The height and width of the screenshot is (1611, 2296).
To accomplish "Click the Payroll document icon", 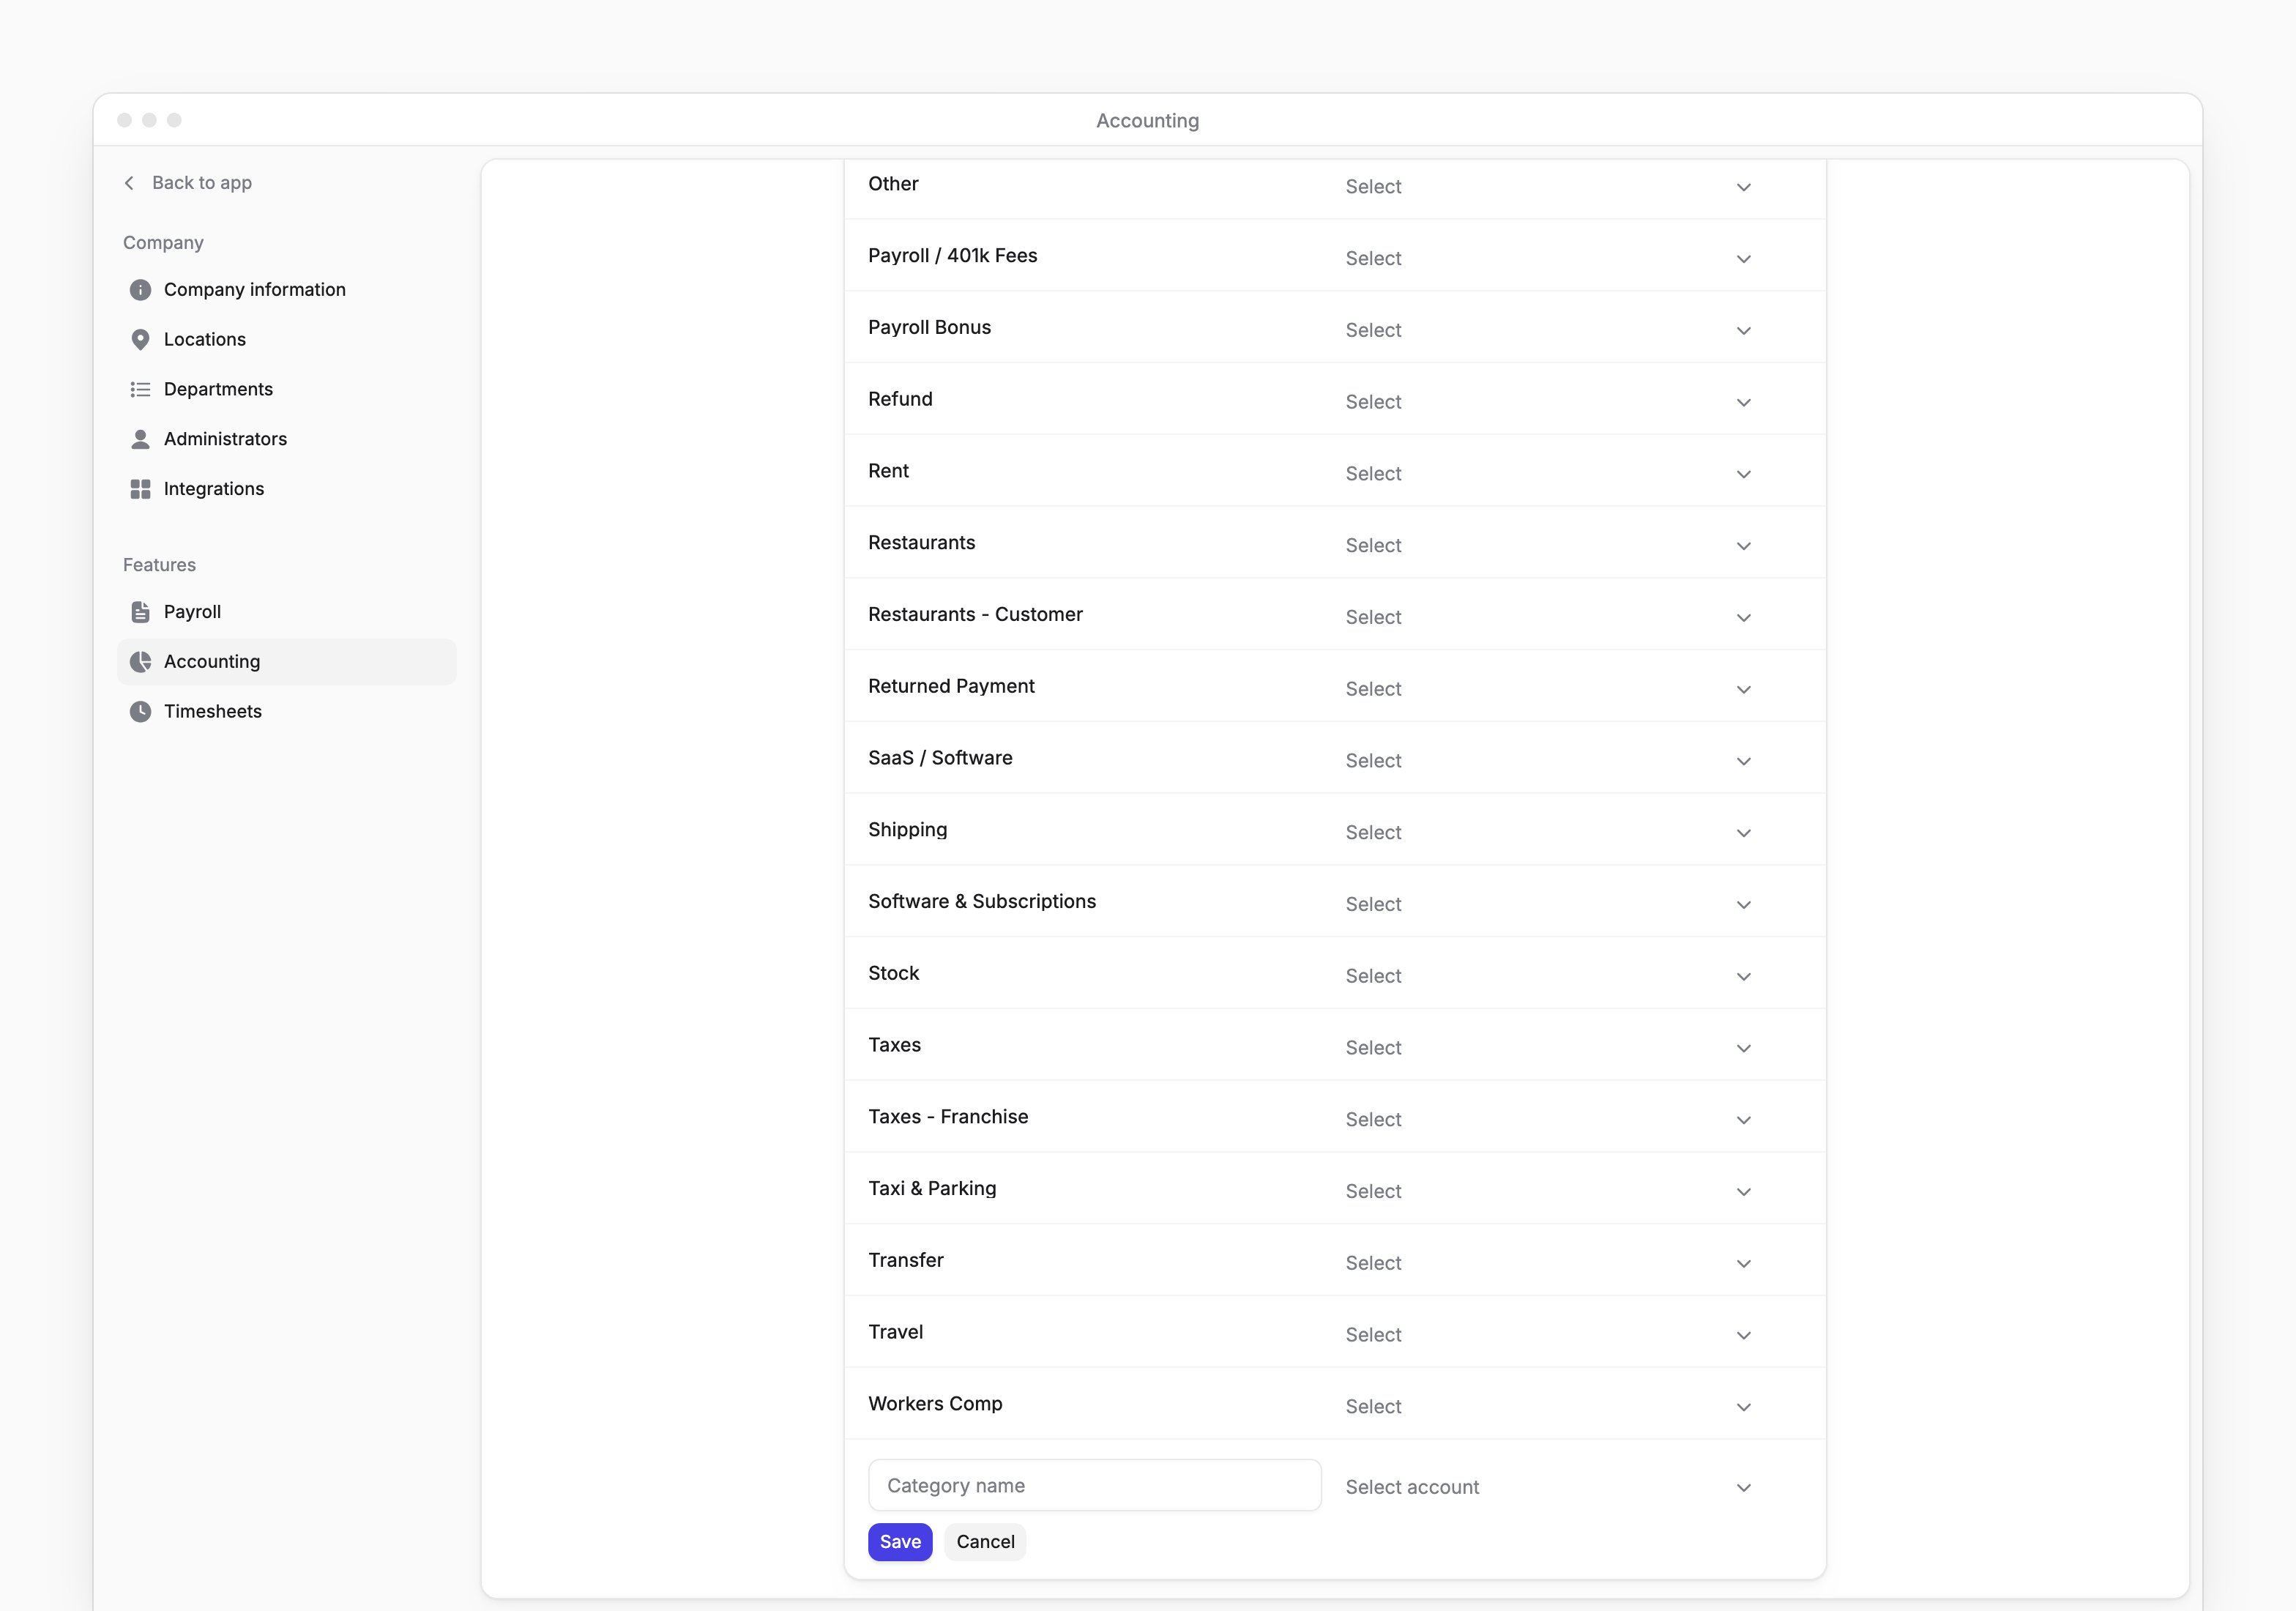I will 140,612.
